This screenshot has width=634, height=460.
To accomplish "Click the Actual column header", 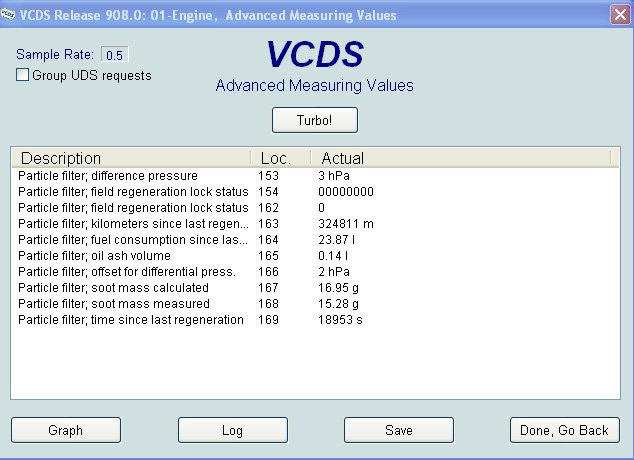I will 461,158.
